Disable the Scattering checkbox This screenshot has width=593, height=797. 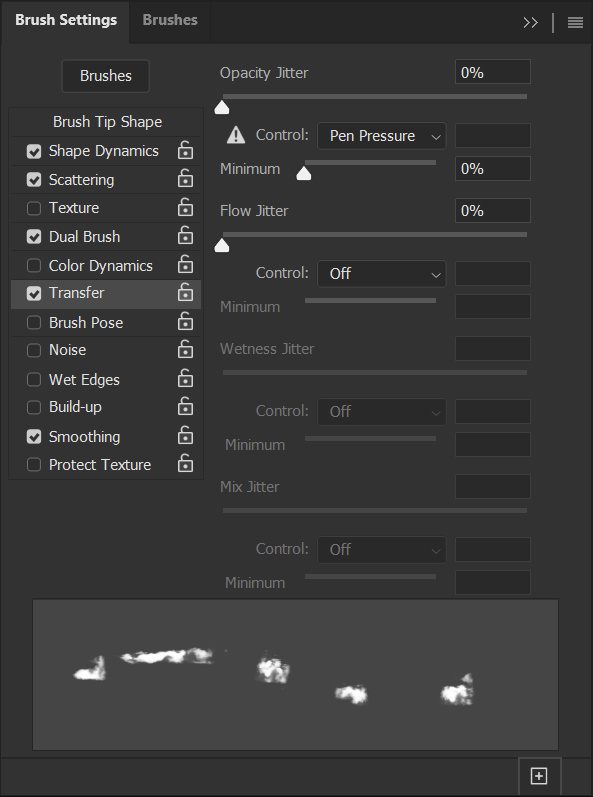pos(34,179)
